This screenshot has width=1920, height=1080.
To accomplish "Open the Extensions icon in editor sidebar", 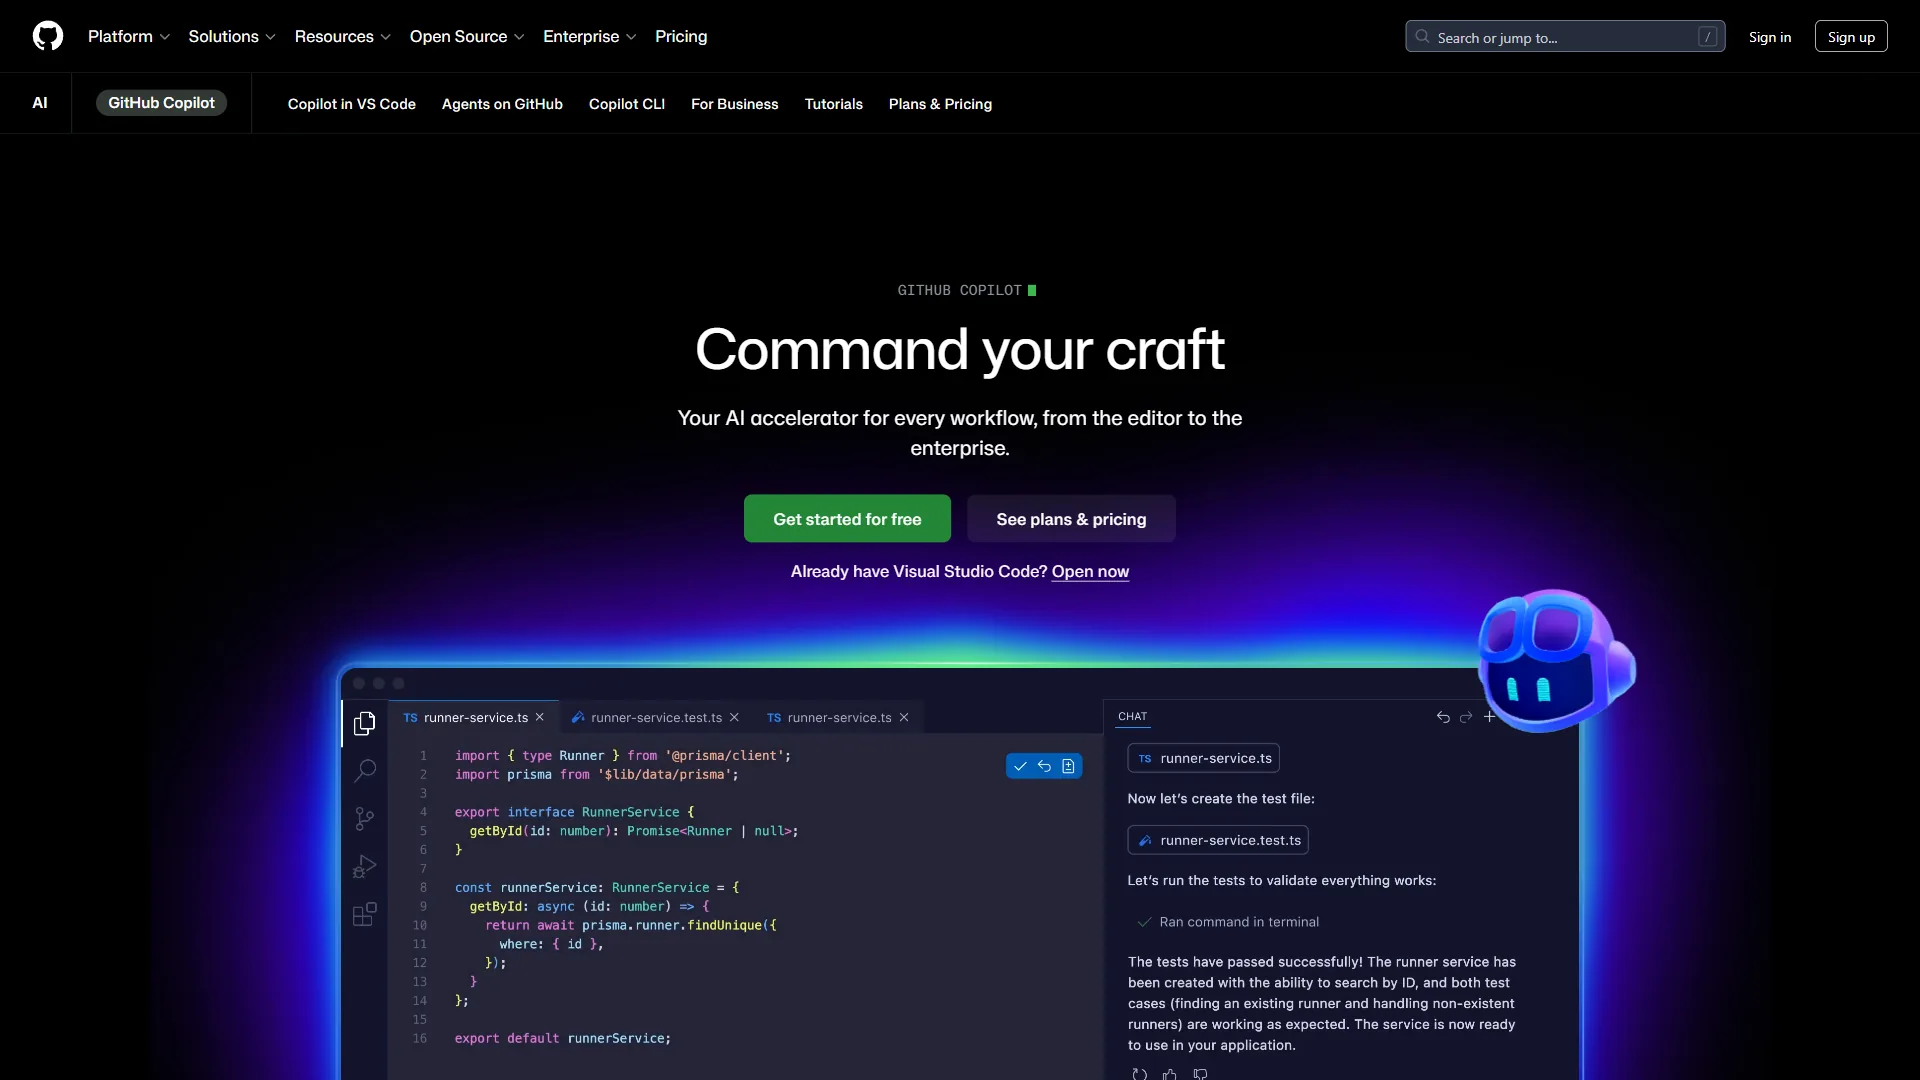I will point(365,914).
